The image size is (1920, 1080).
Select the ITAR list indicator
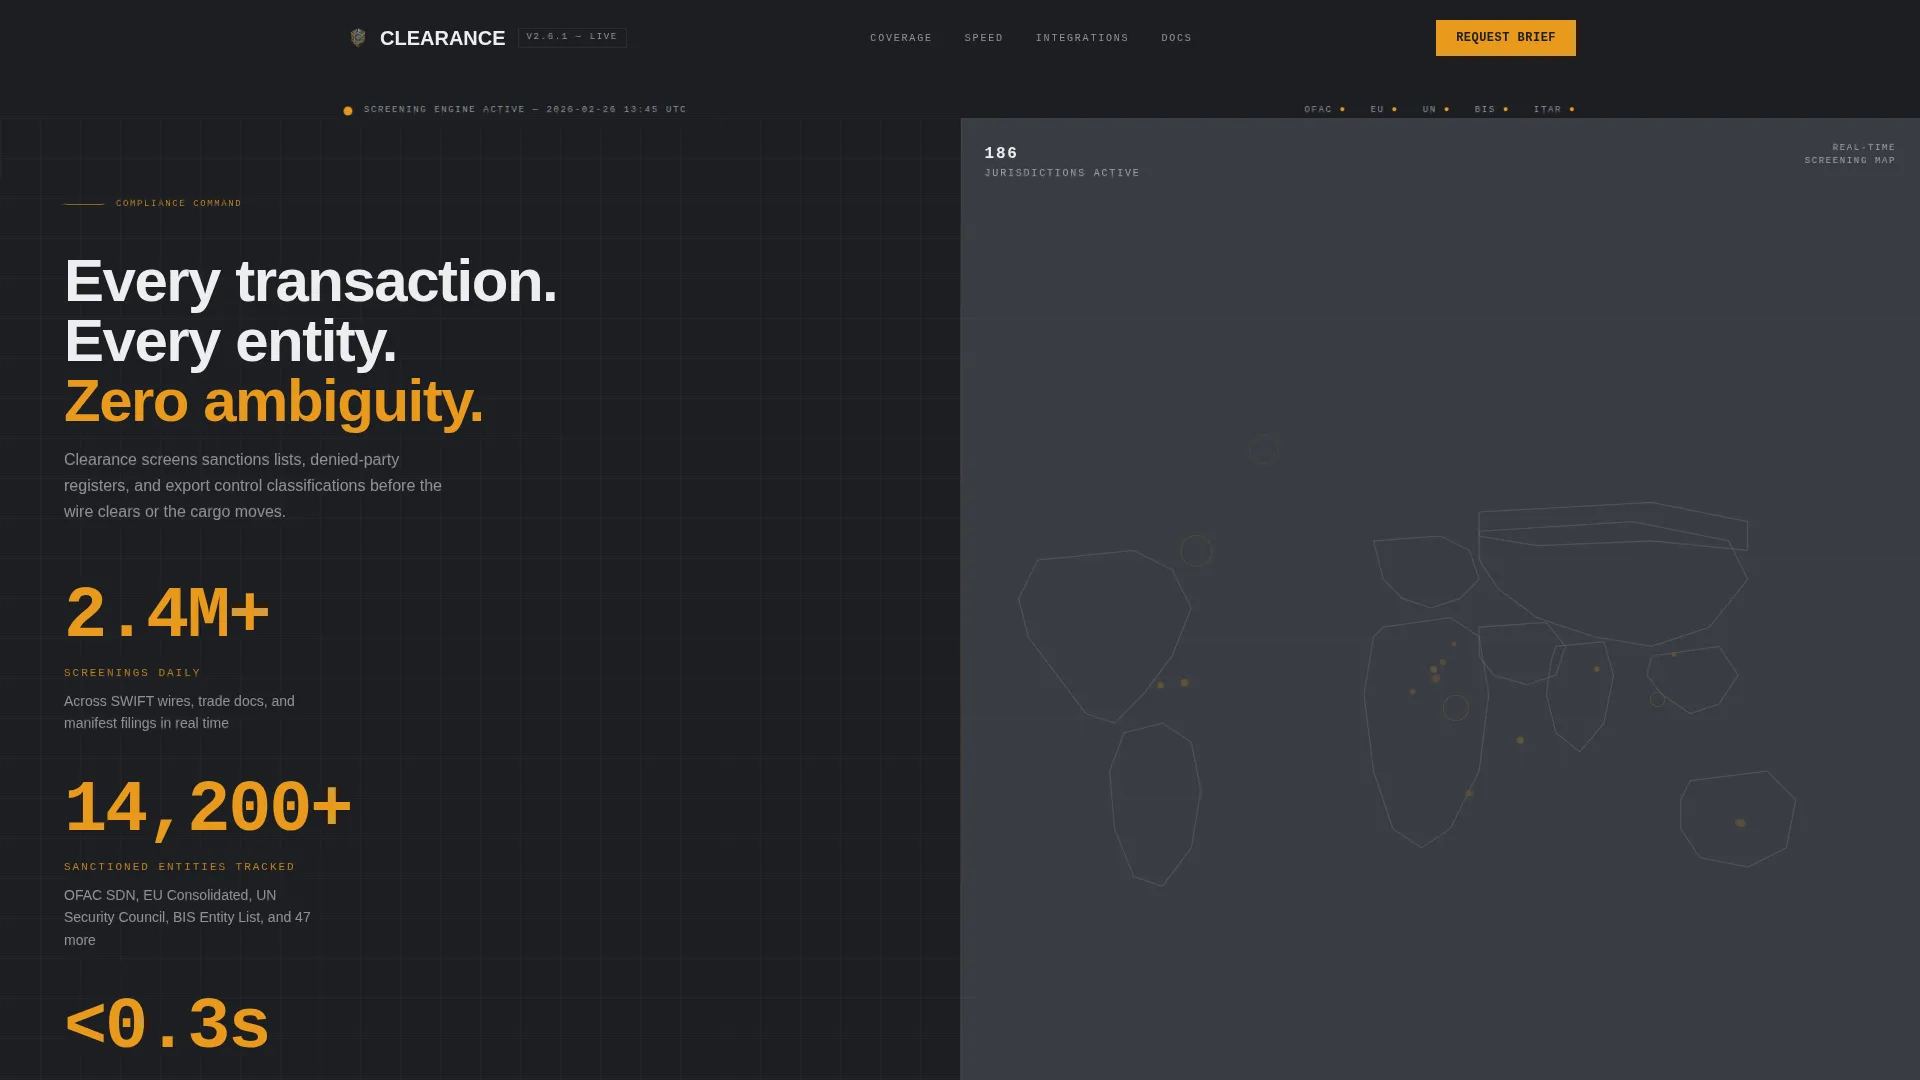click(x=1553, y=110)
